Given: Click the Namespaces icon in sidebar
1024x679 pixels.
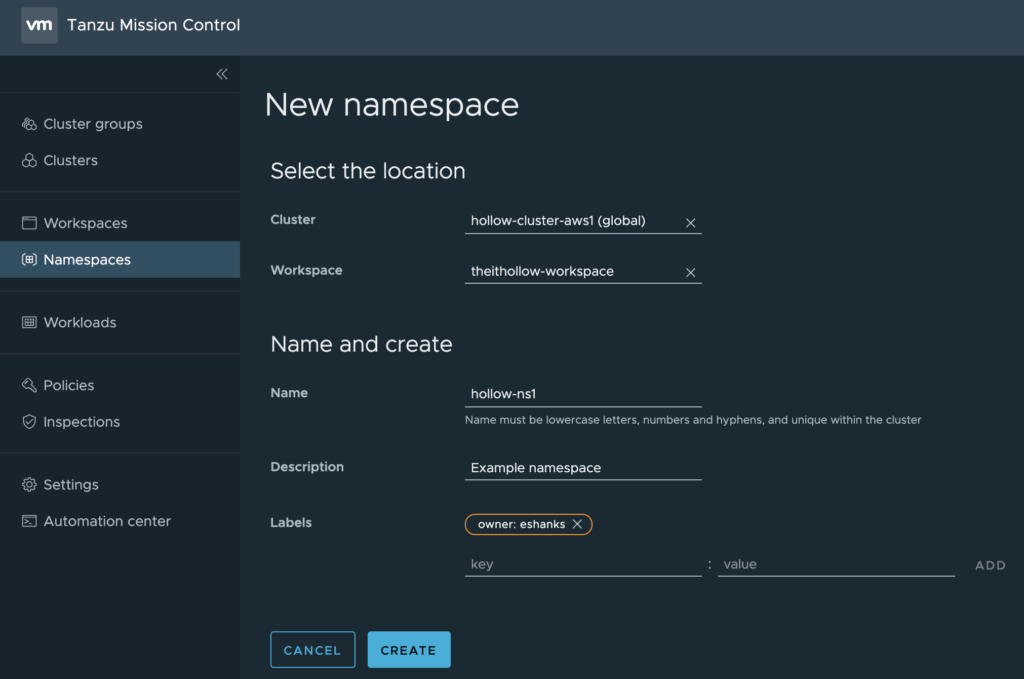Looking at the screenshot, I should tap(29, 260).
